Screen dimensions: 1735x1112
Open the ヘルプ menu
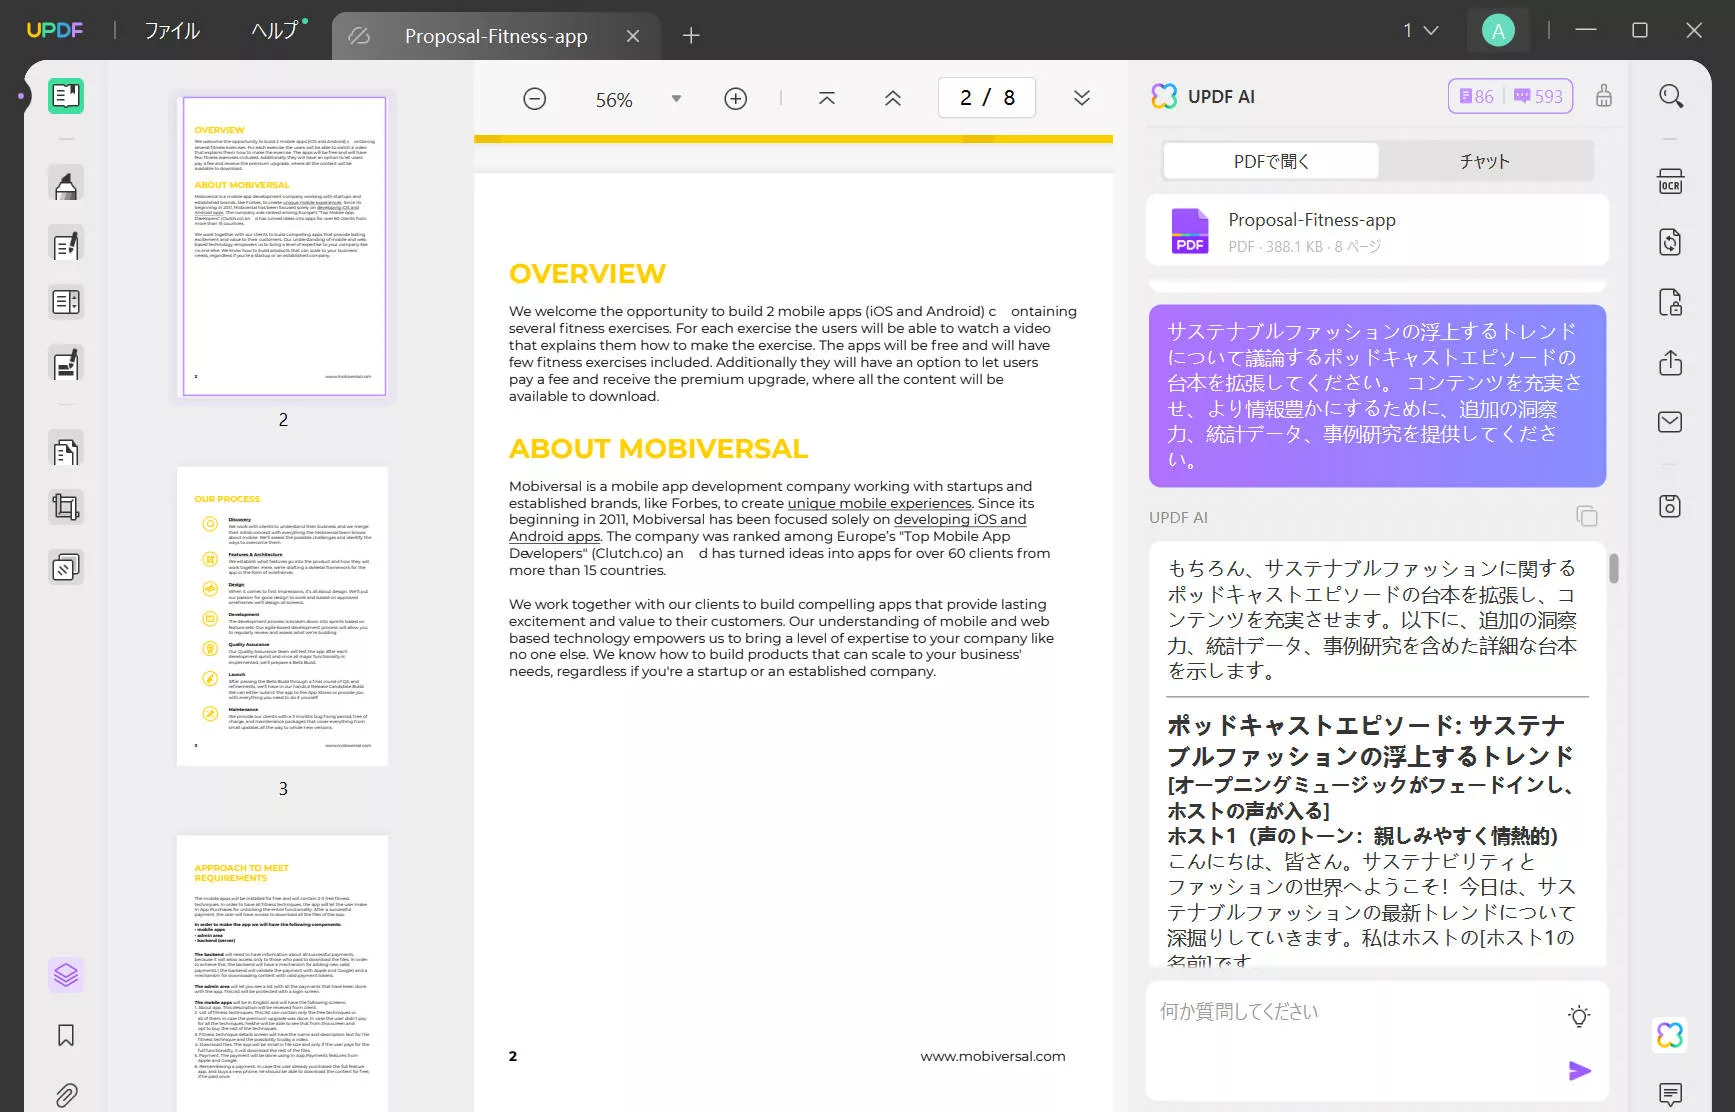275,31
